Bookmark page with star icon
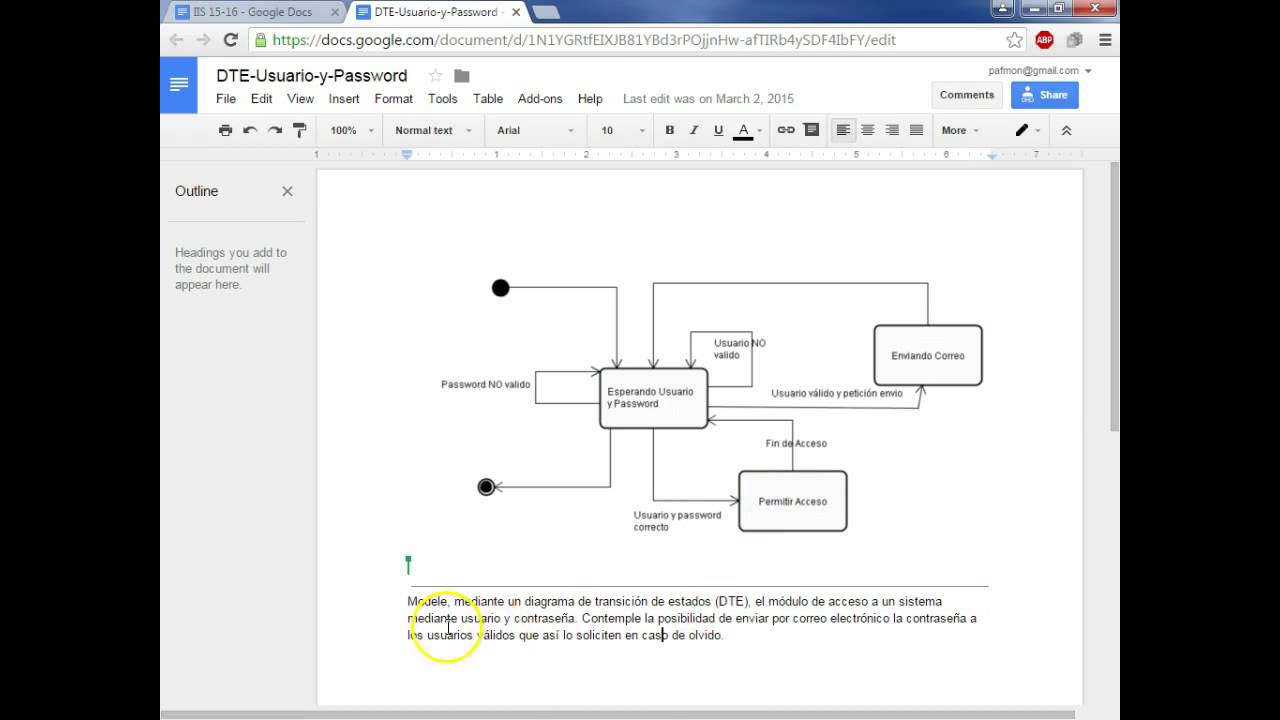 pyautogui.click(x=1014, y=40)
